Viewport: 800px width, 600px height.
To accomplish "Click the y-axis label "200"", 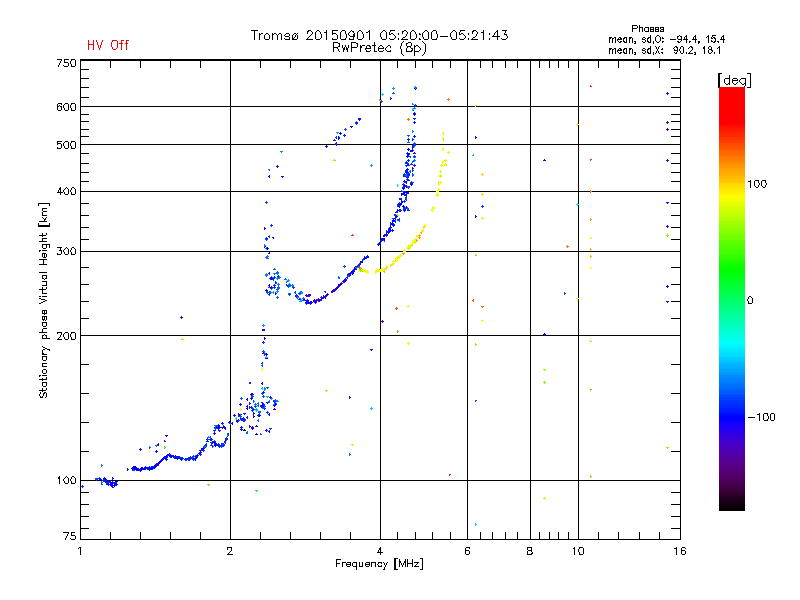I will (66, 336).
